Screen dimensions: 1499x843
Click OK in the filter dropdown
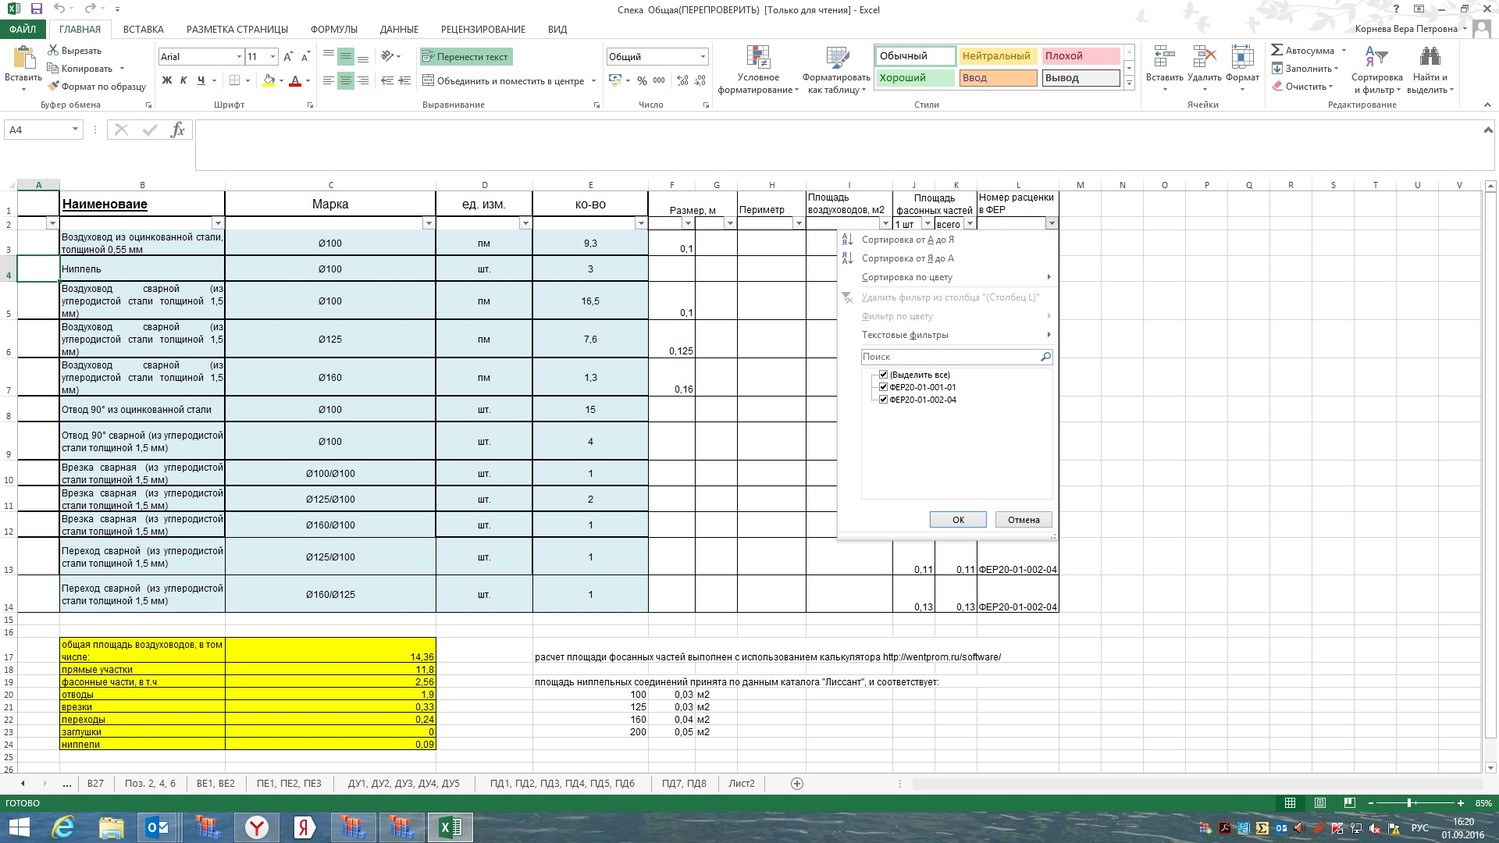pyautogui.click(x=958, y=520)
